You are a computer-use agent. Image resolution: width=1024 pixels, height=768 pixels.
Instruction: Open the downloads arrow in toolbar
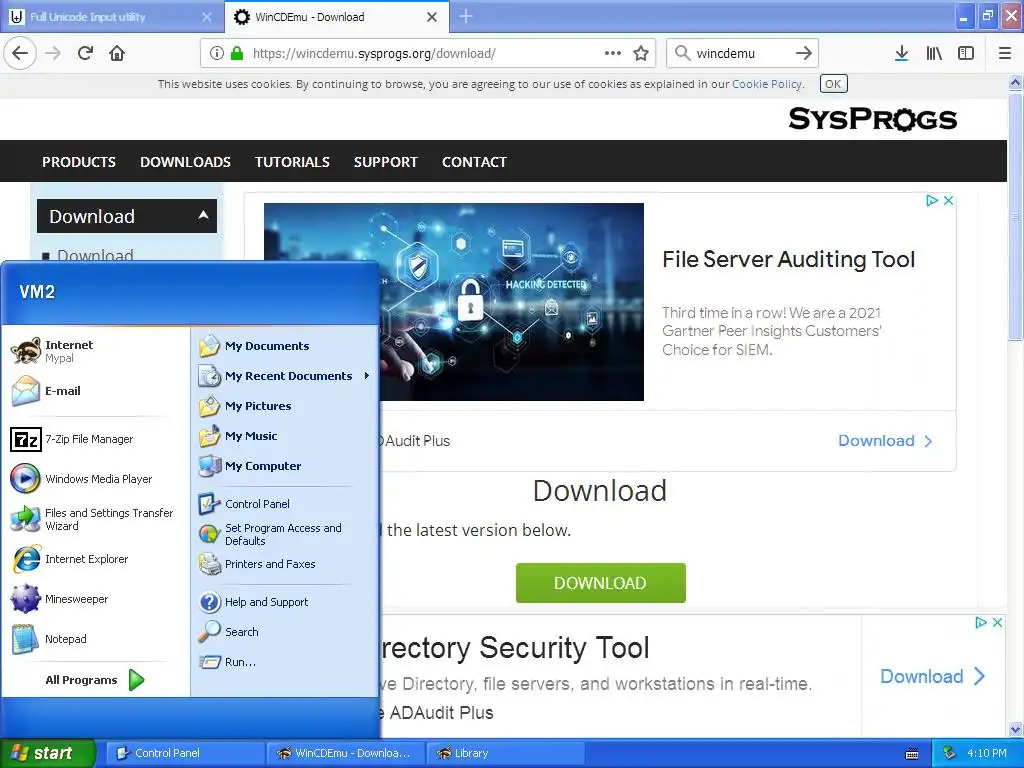(901, 53)
